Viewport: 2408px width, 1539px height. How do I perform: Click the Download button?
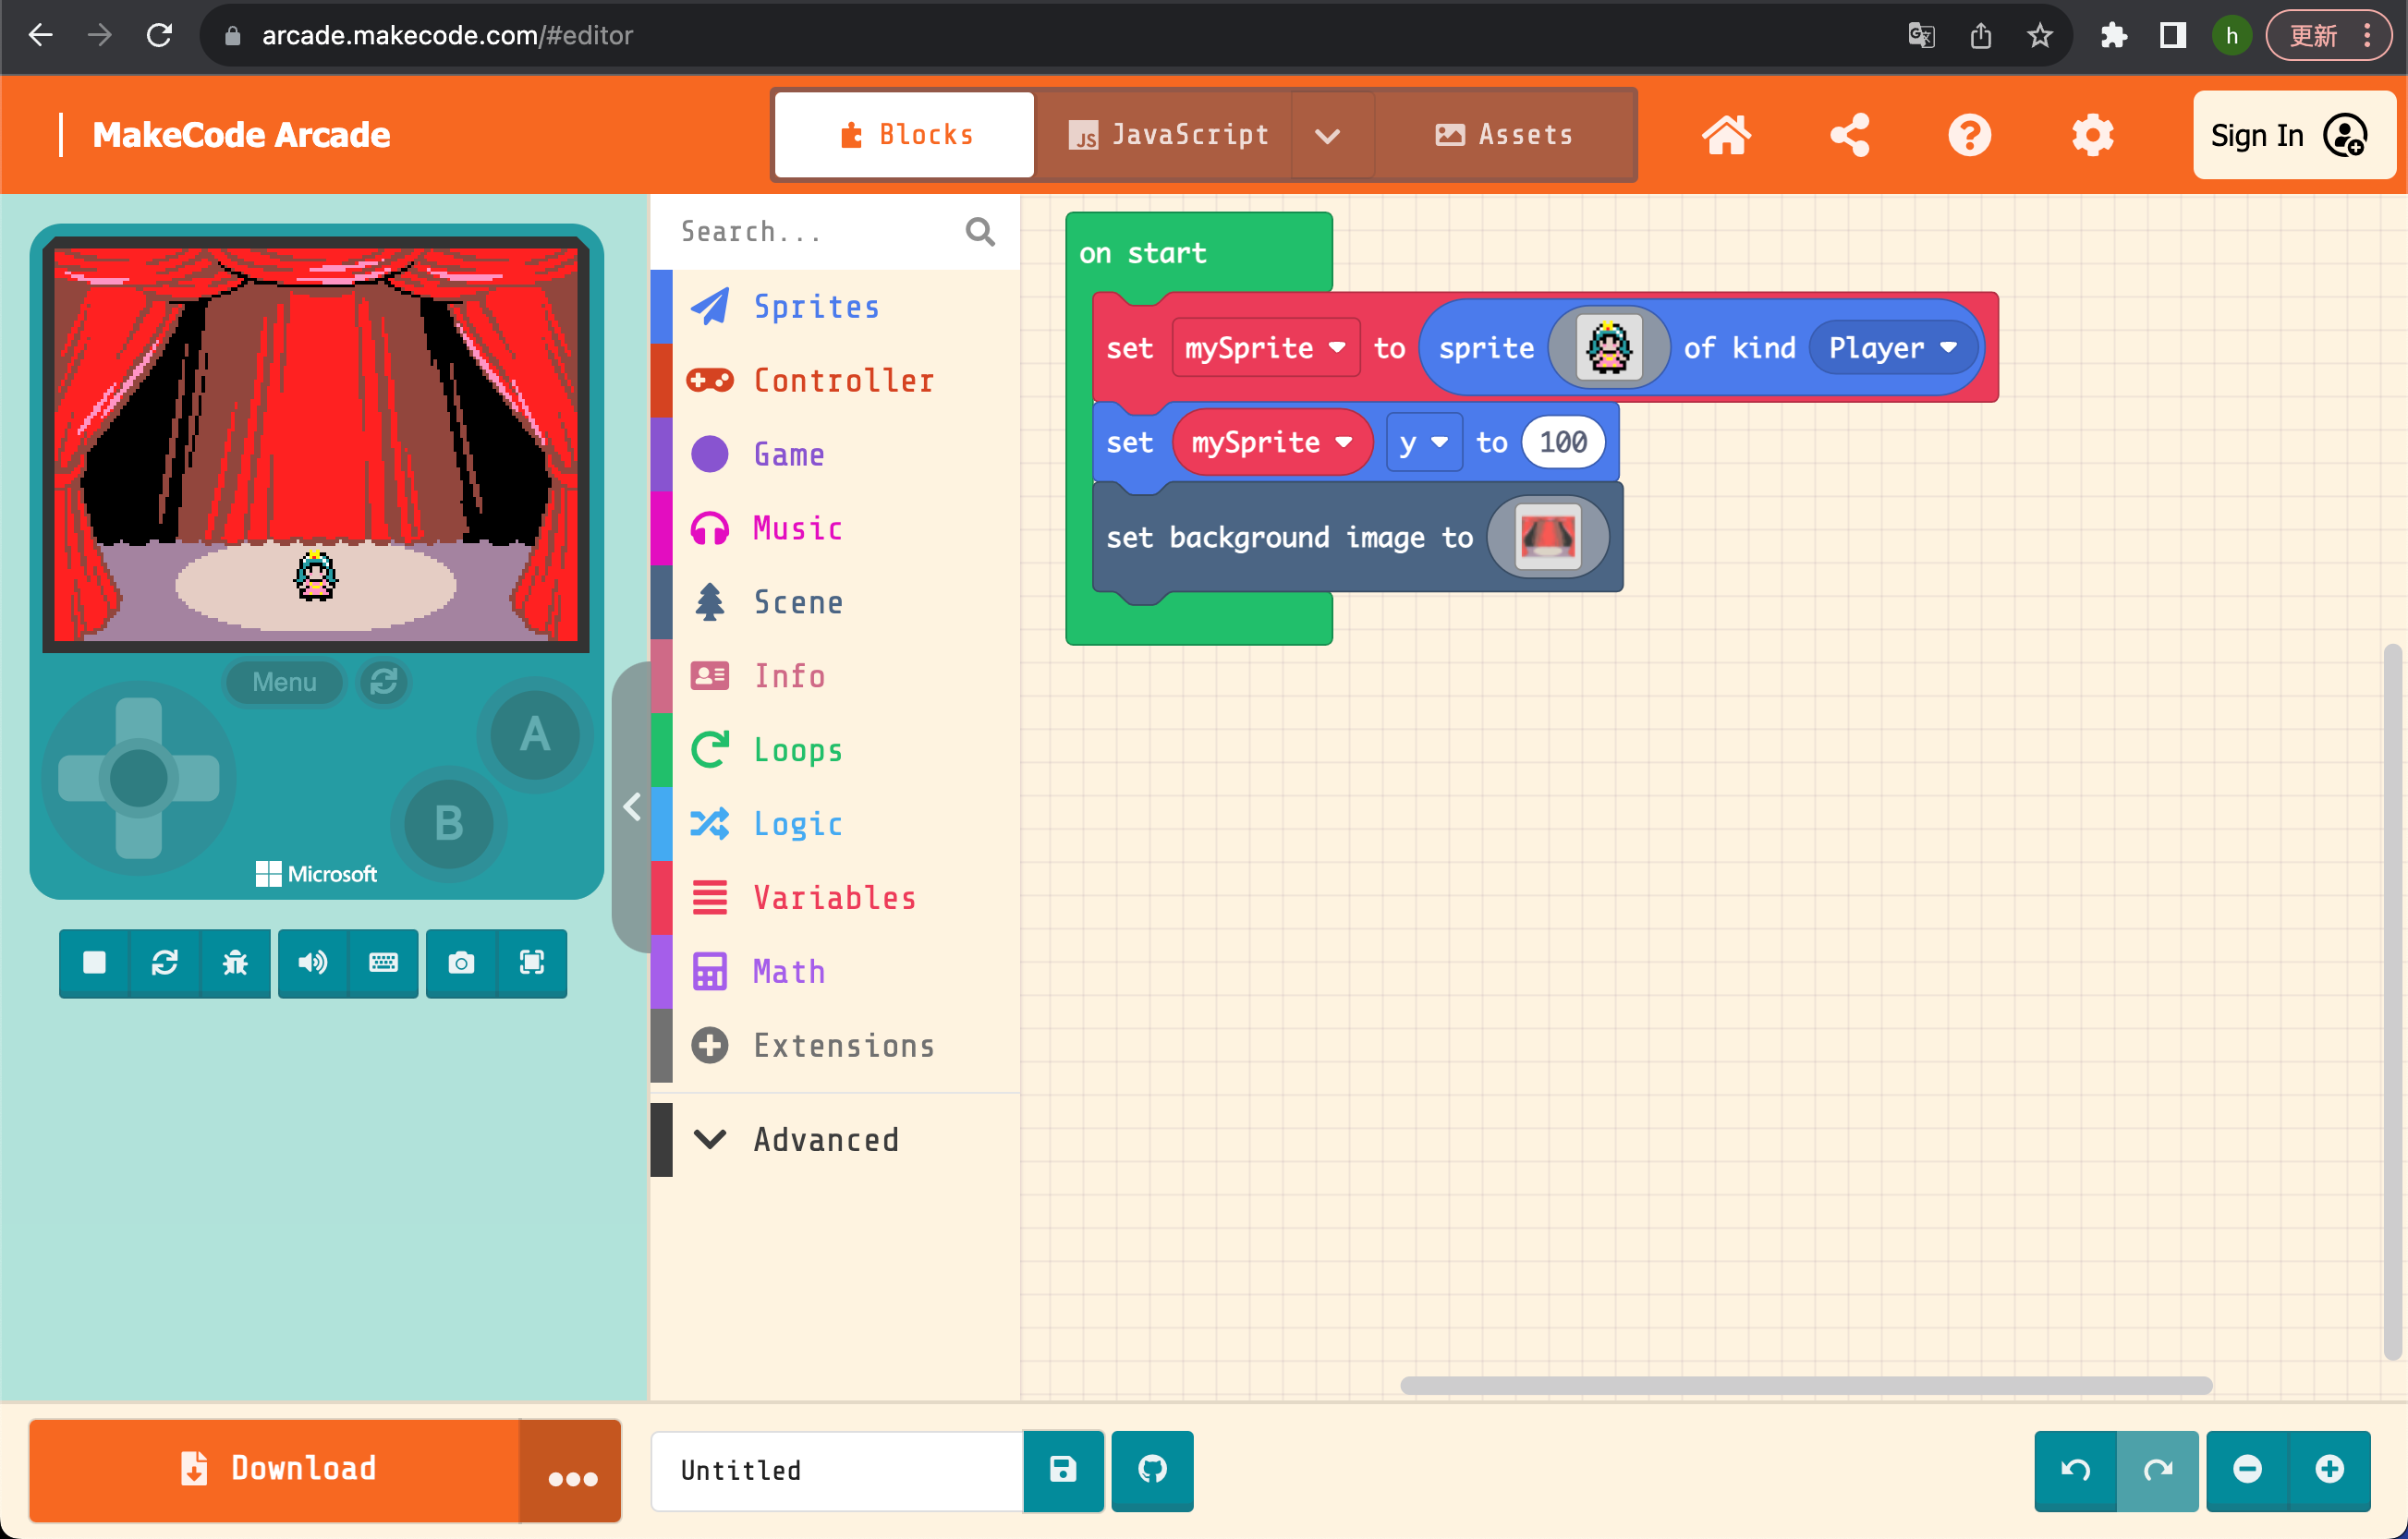tap(275, 1469)
